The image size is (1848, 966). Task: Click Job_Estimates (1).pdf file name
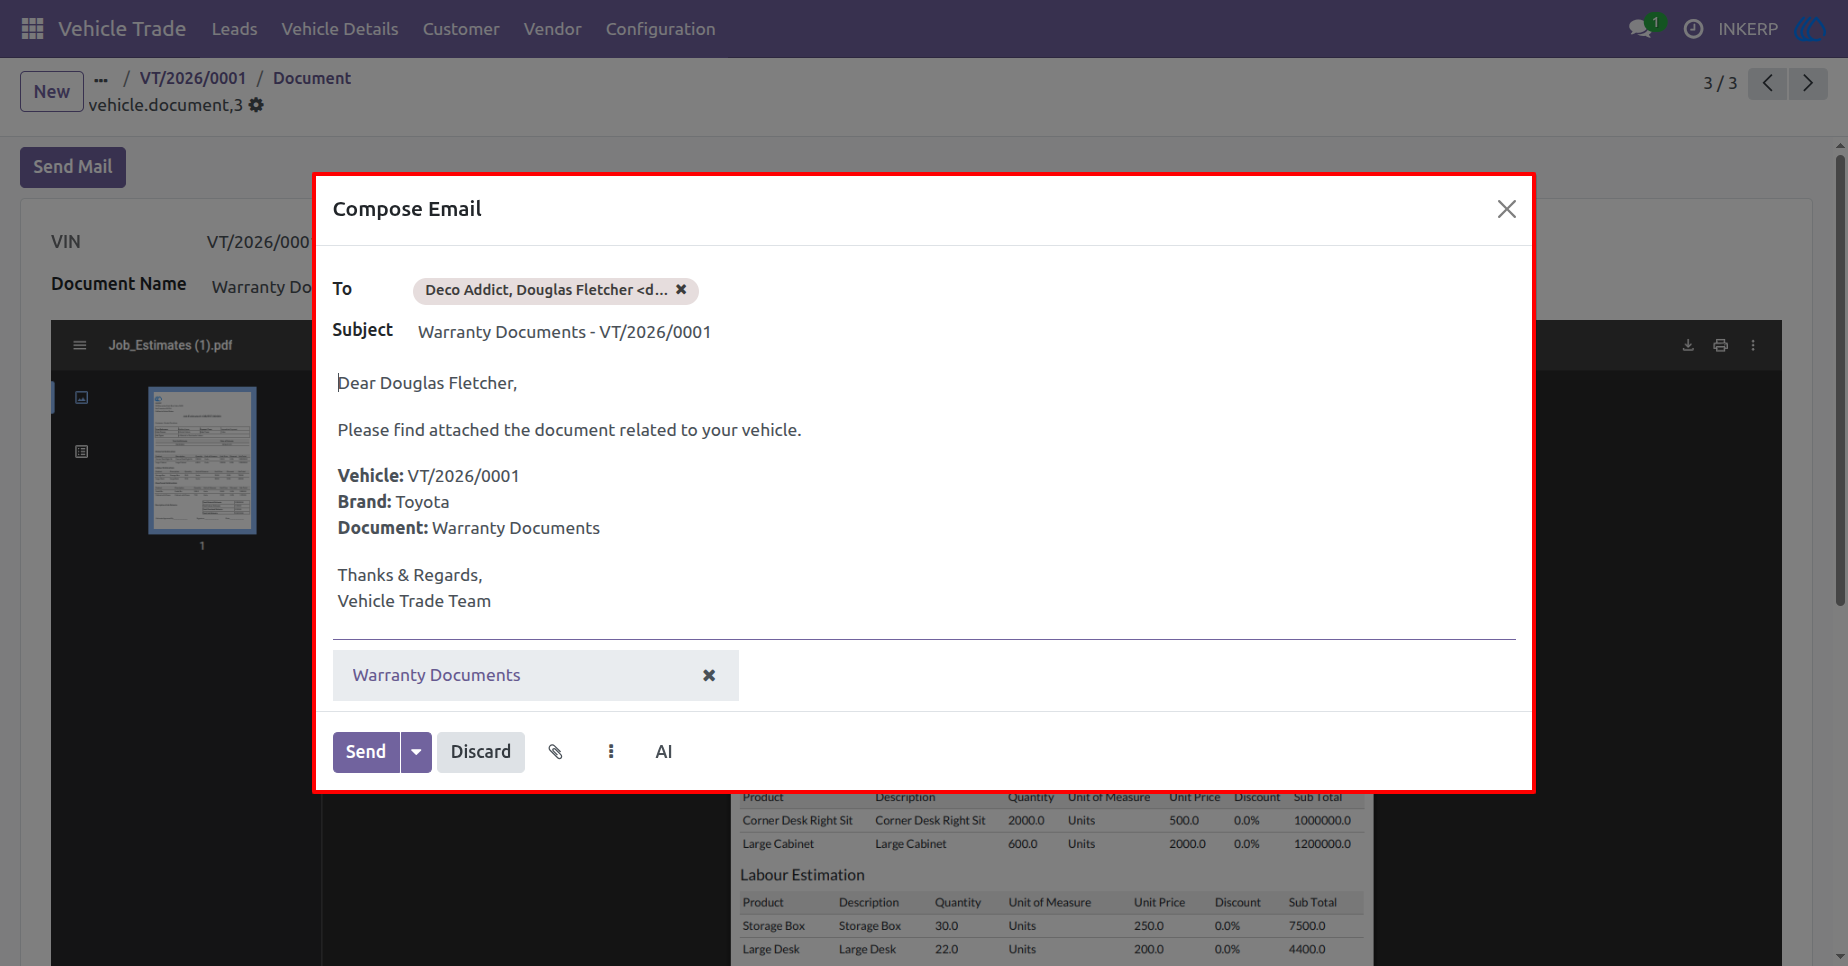[170, 345]
